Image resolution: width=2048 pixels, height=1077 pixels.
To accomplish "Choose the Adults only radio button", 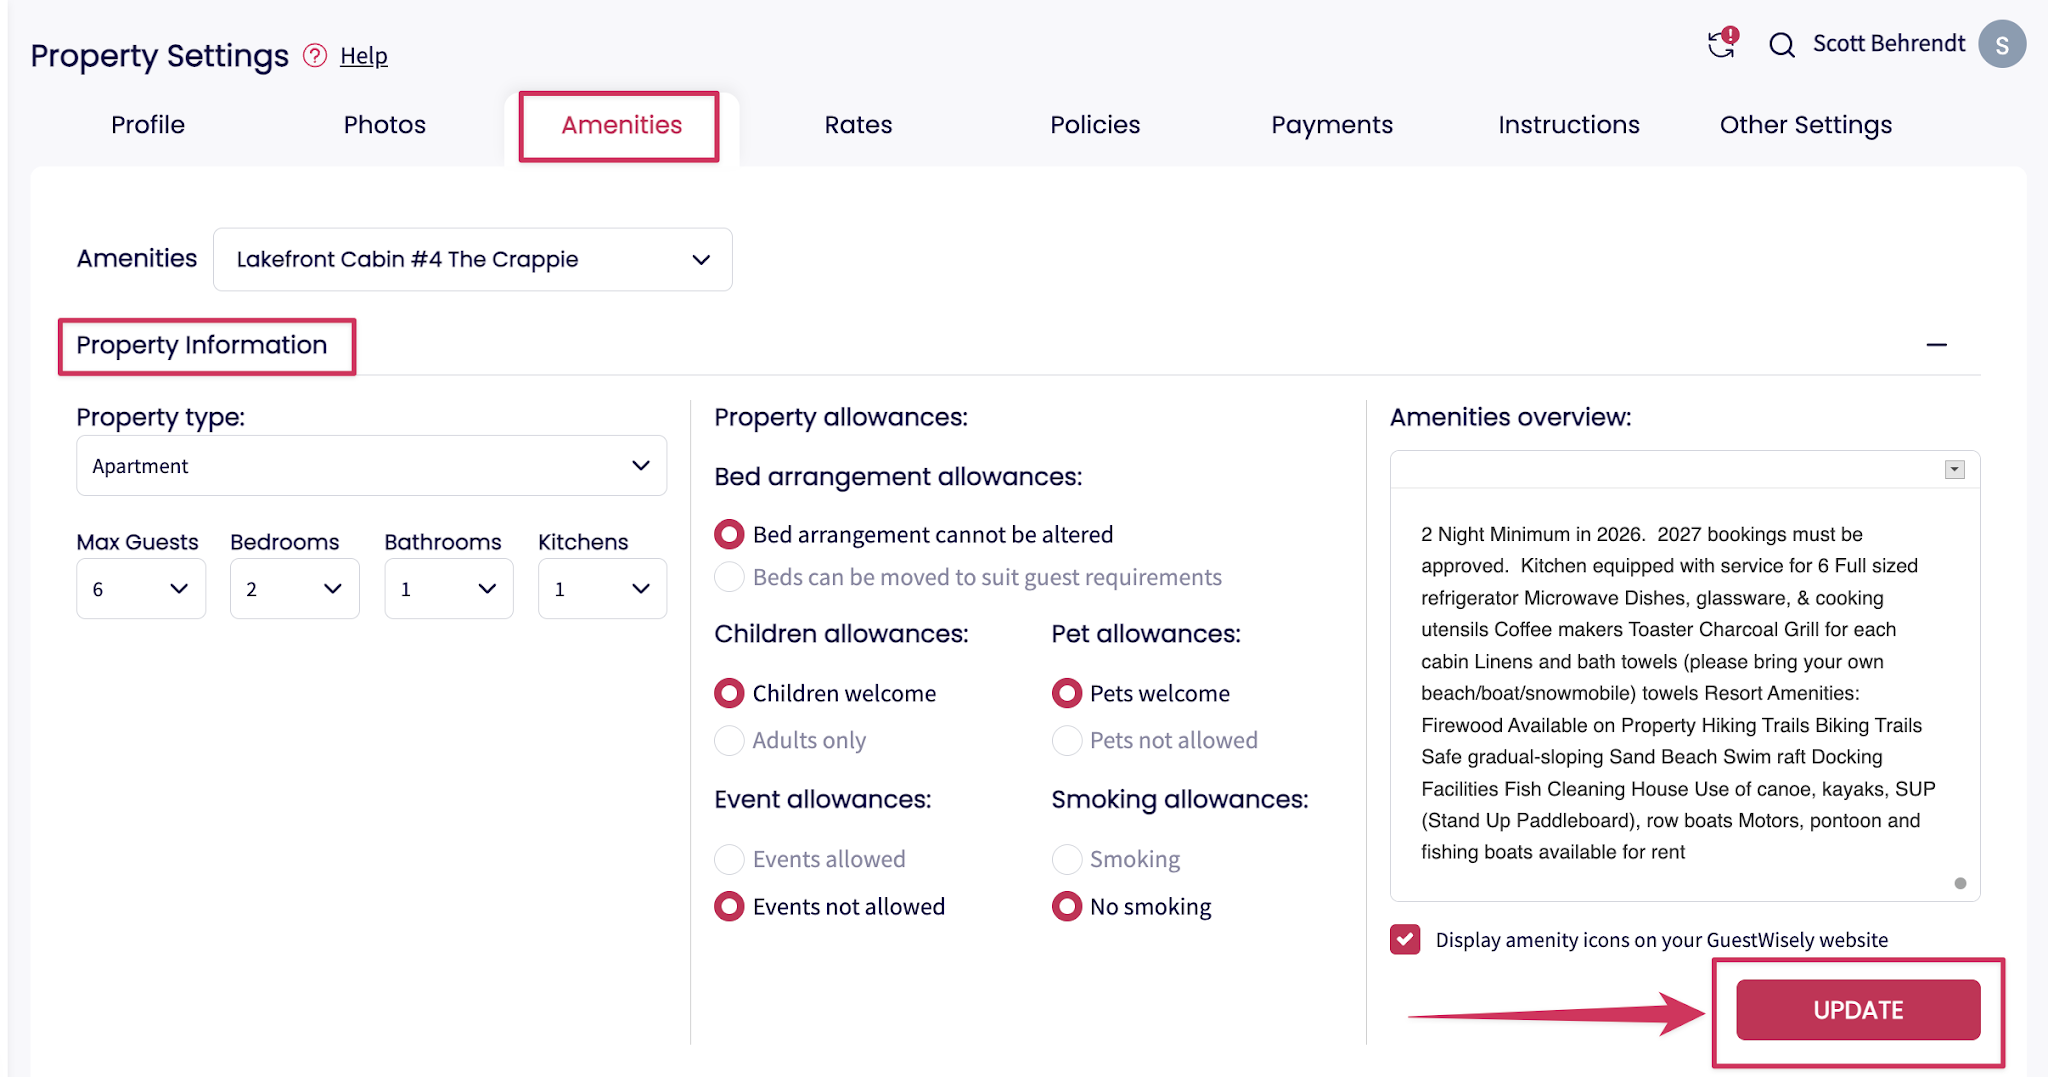I will tap(730, 740).
